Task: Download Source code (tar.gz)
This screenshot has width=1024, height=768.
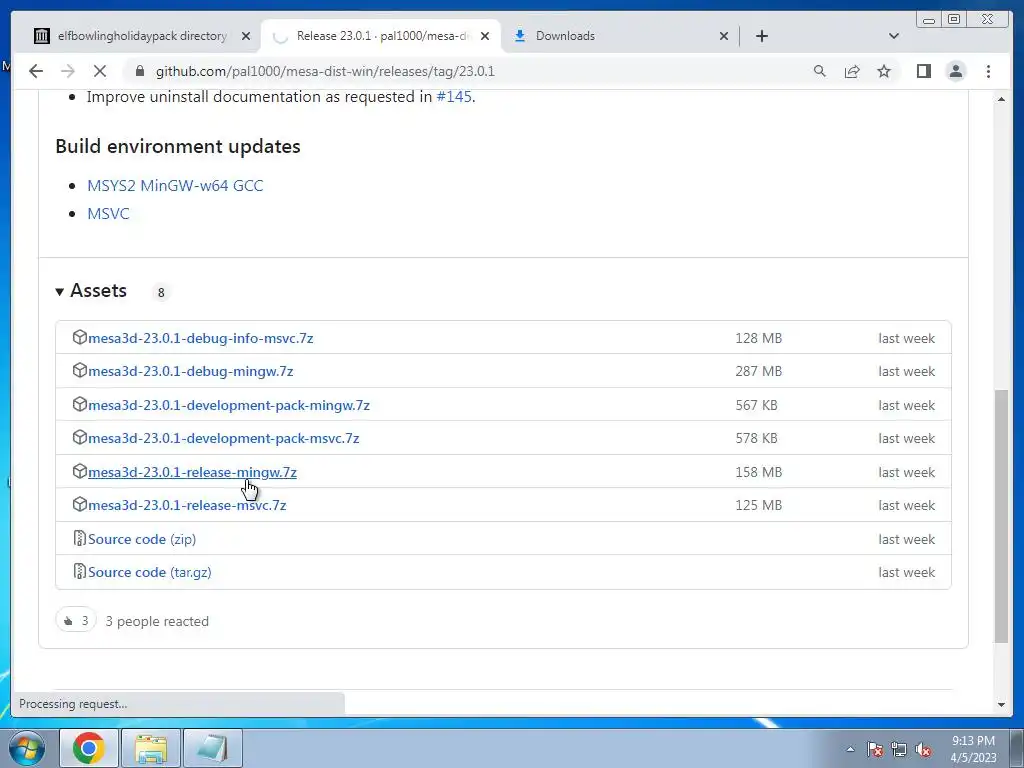Action: click(150, 572)
